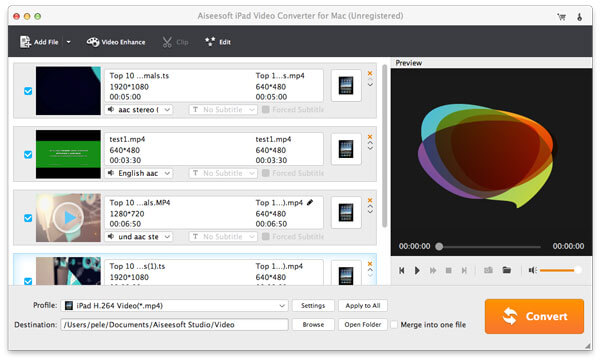
Task: Click the play button in preview controls
Action: click(x=417, y=270)
